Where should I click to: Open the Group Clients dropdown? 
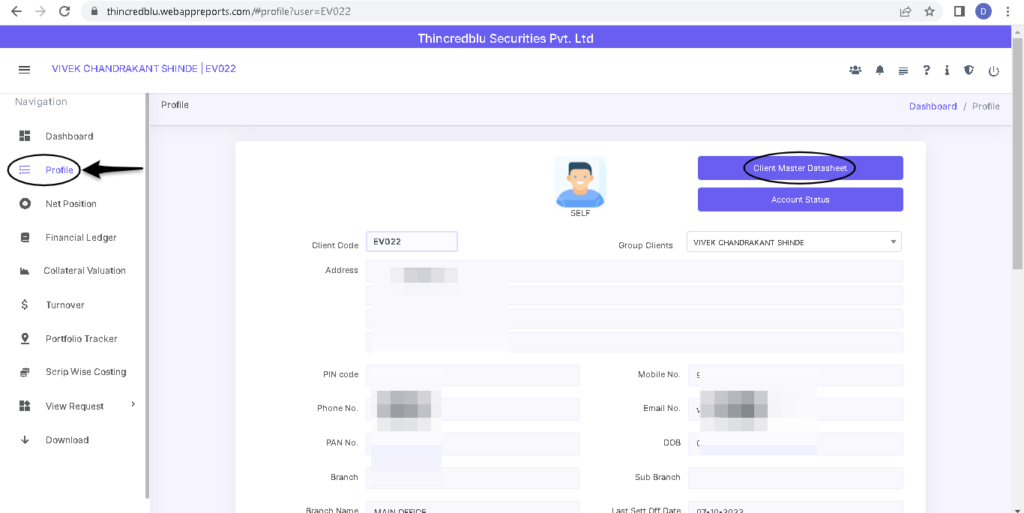[793, 241]
